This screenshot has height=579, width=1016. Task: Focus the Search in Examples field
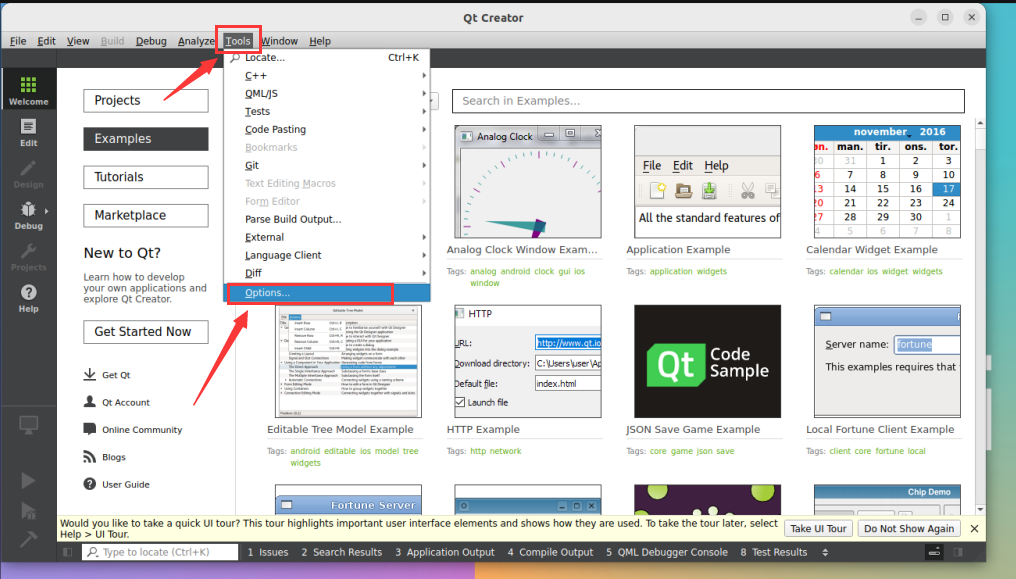point(708,101)
